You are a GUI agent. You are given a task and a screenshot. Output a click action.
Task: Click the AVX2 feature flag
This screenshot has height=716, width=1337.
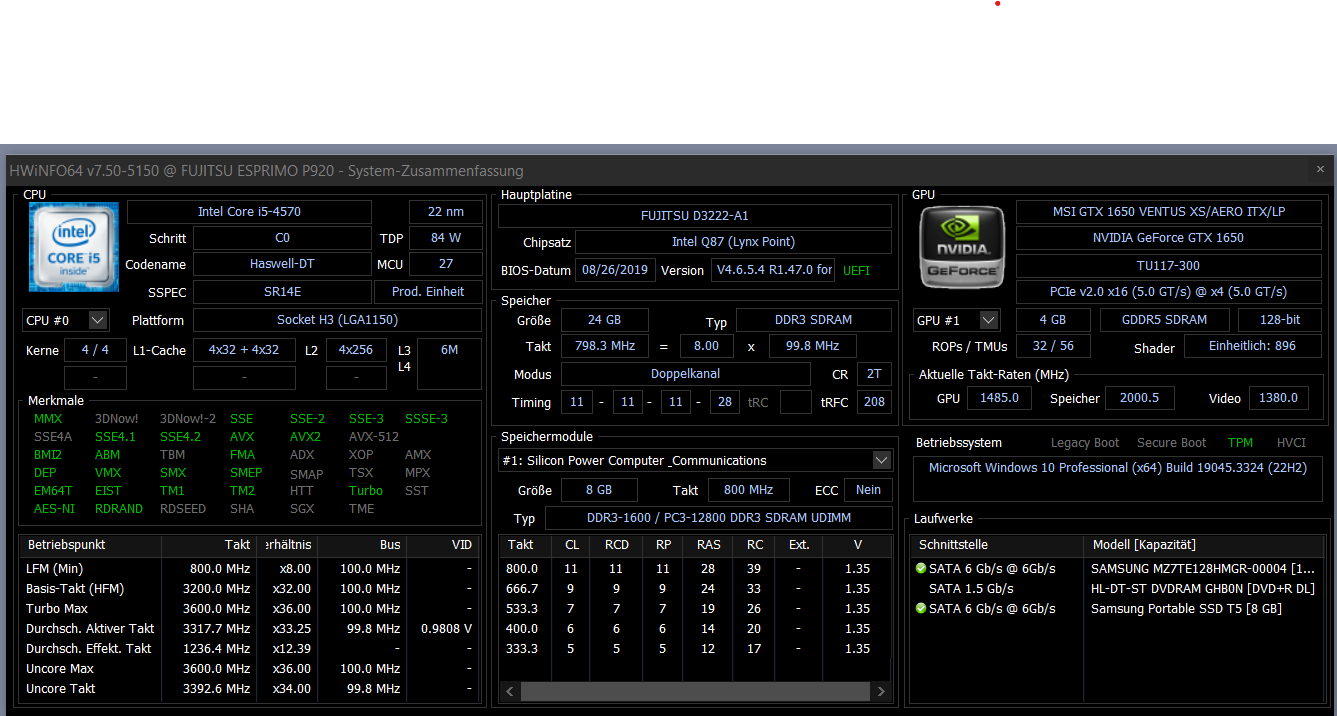[305, 437]
